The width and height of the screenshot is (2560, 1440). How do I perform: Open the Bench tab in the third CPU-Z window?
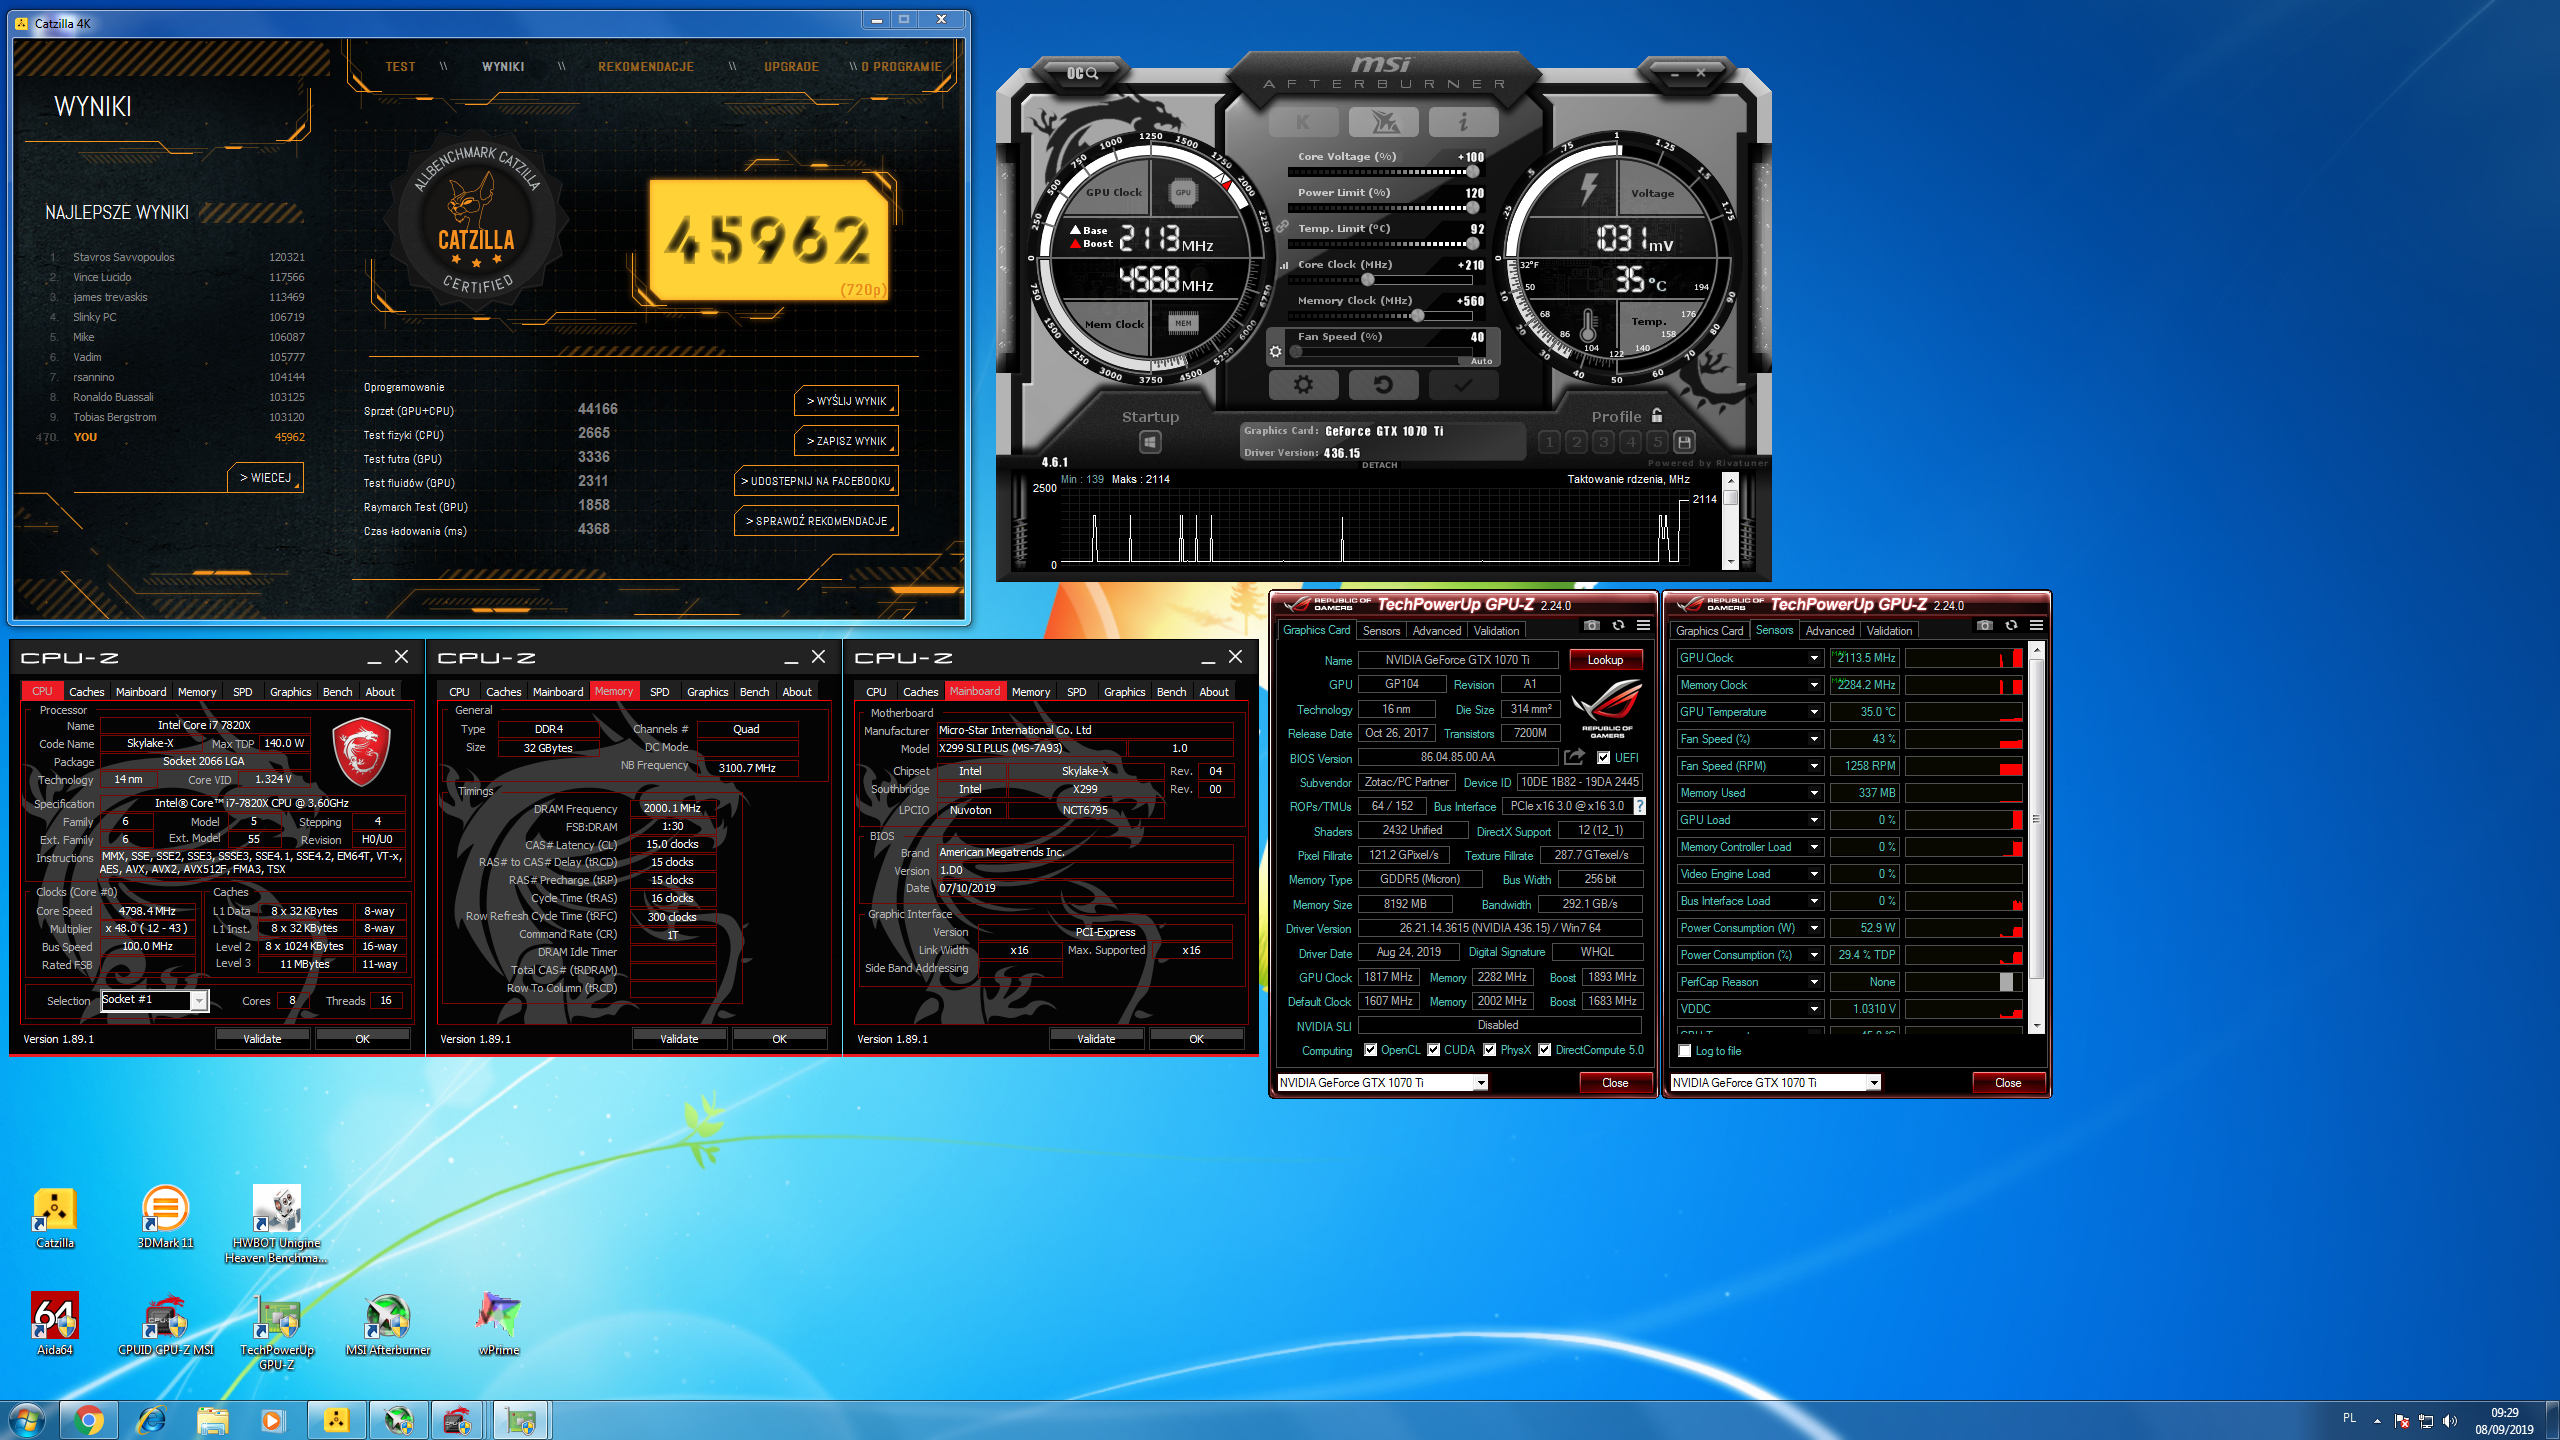(x=1171, y=692)
